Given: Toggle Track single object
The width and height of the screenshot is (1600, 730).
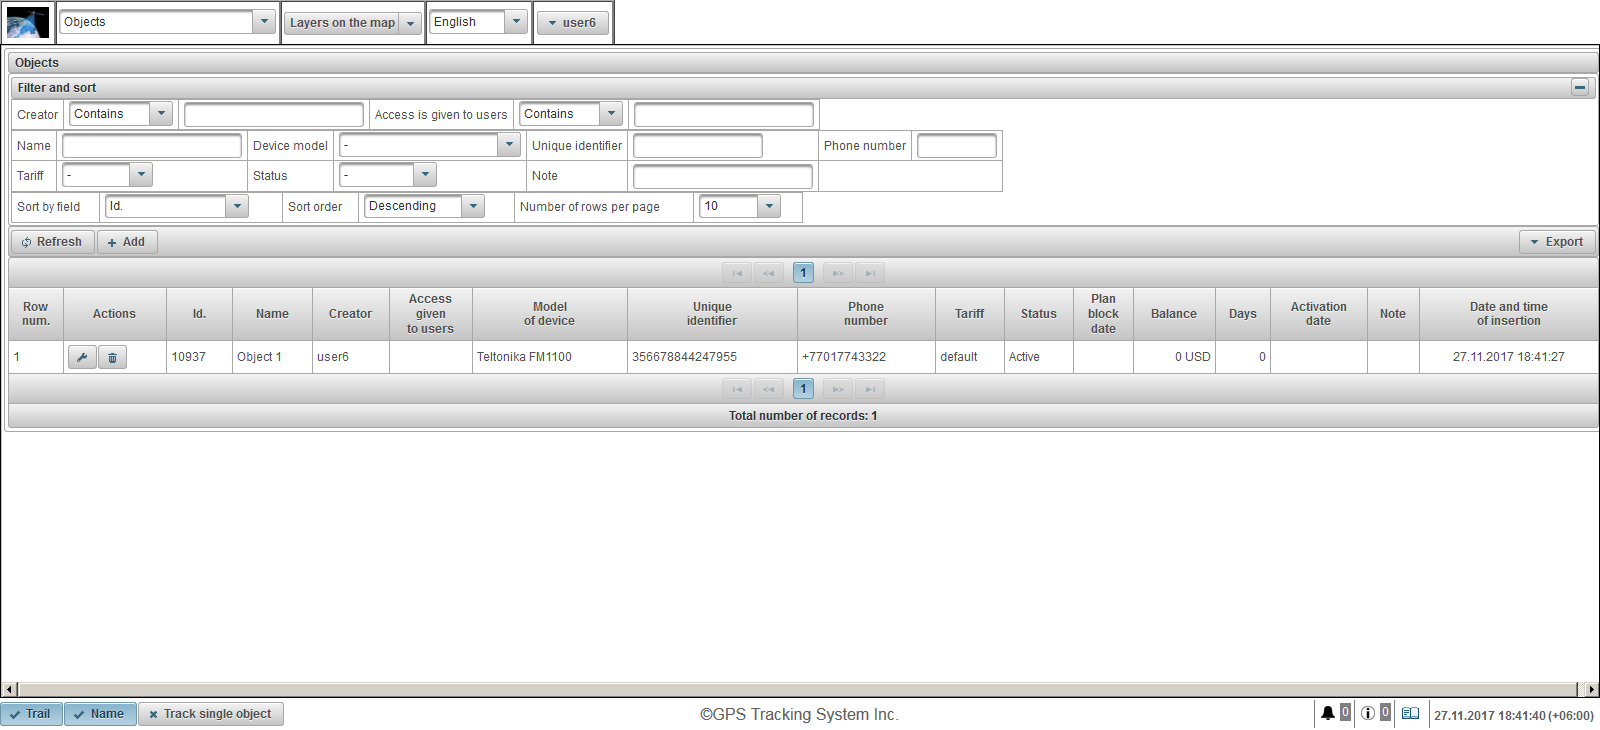Looking at the screenshot, I should tap(211, 714).
